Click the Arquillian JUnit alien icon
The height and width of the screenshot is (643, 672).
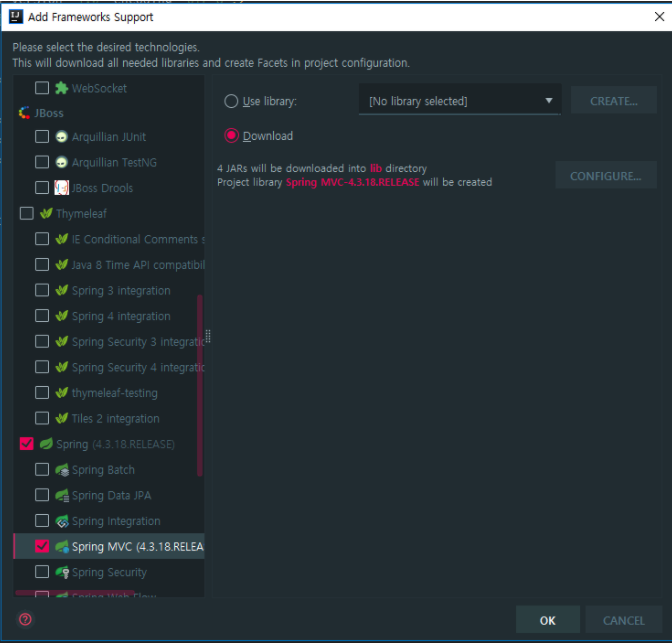(61, 137)
